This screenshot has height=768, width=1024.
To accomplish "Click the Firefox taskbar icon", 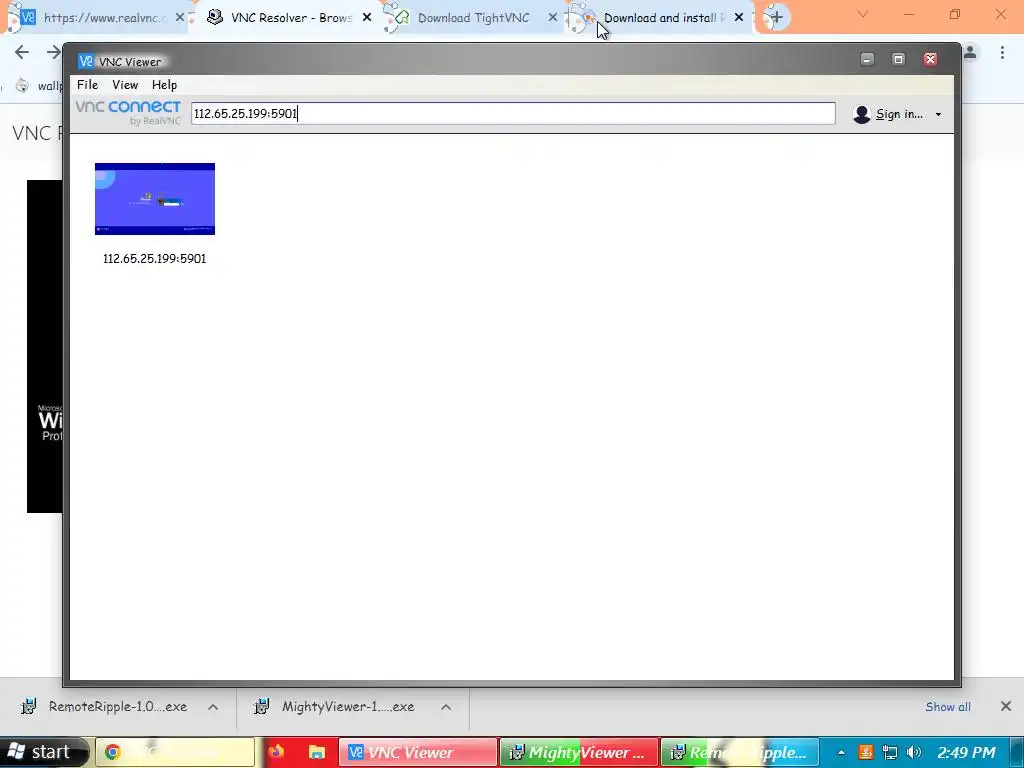I will coord(276,752).
